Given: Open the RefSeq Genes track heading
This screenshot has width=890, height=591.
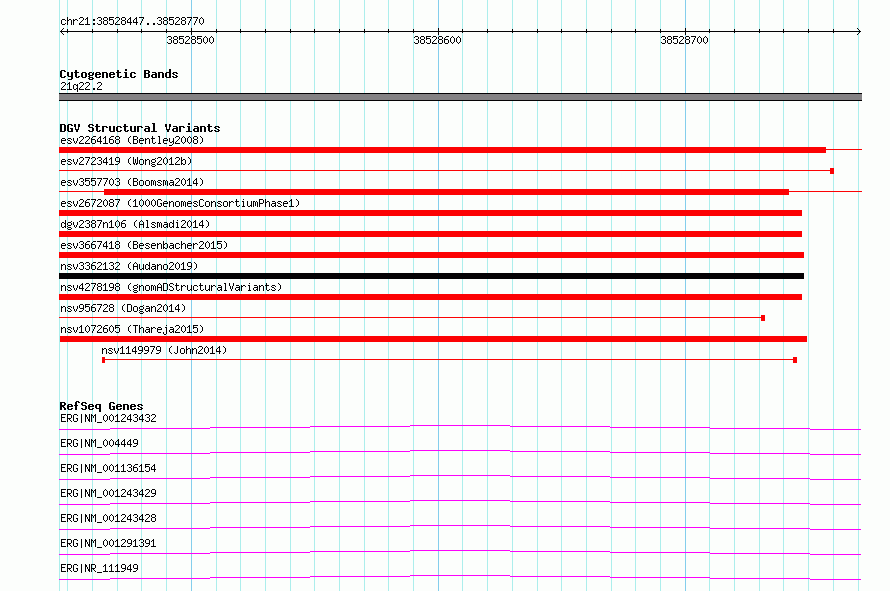Looking at the screenshot, I should (x=101, y=406).
